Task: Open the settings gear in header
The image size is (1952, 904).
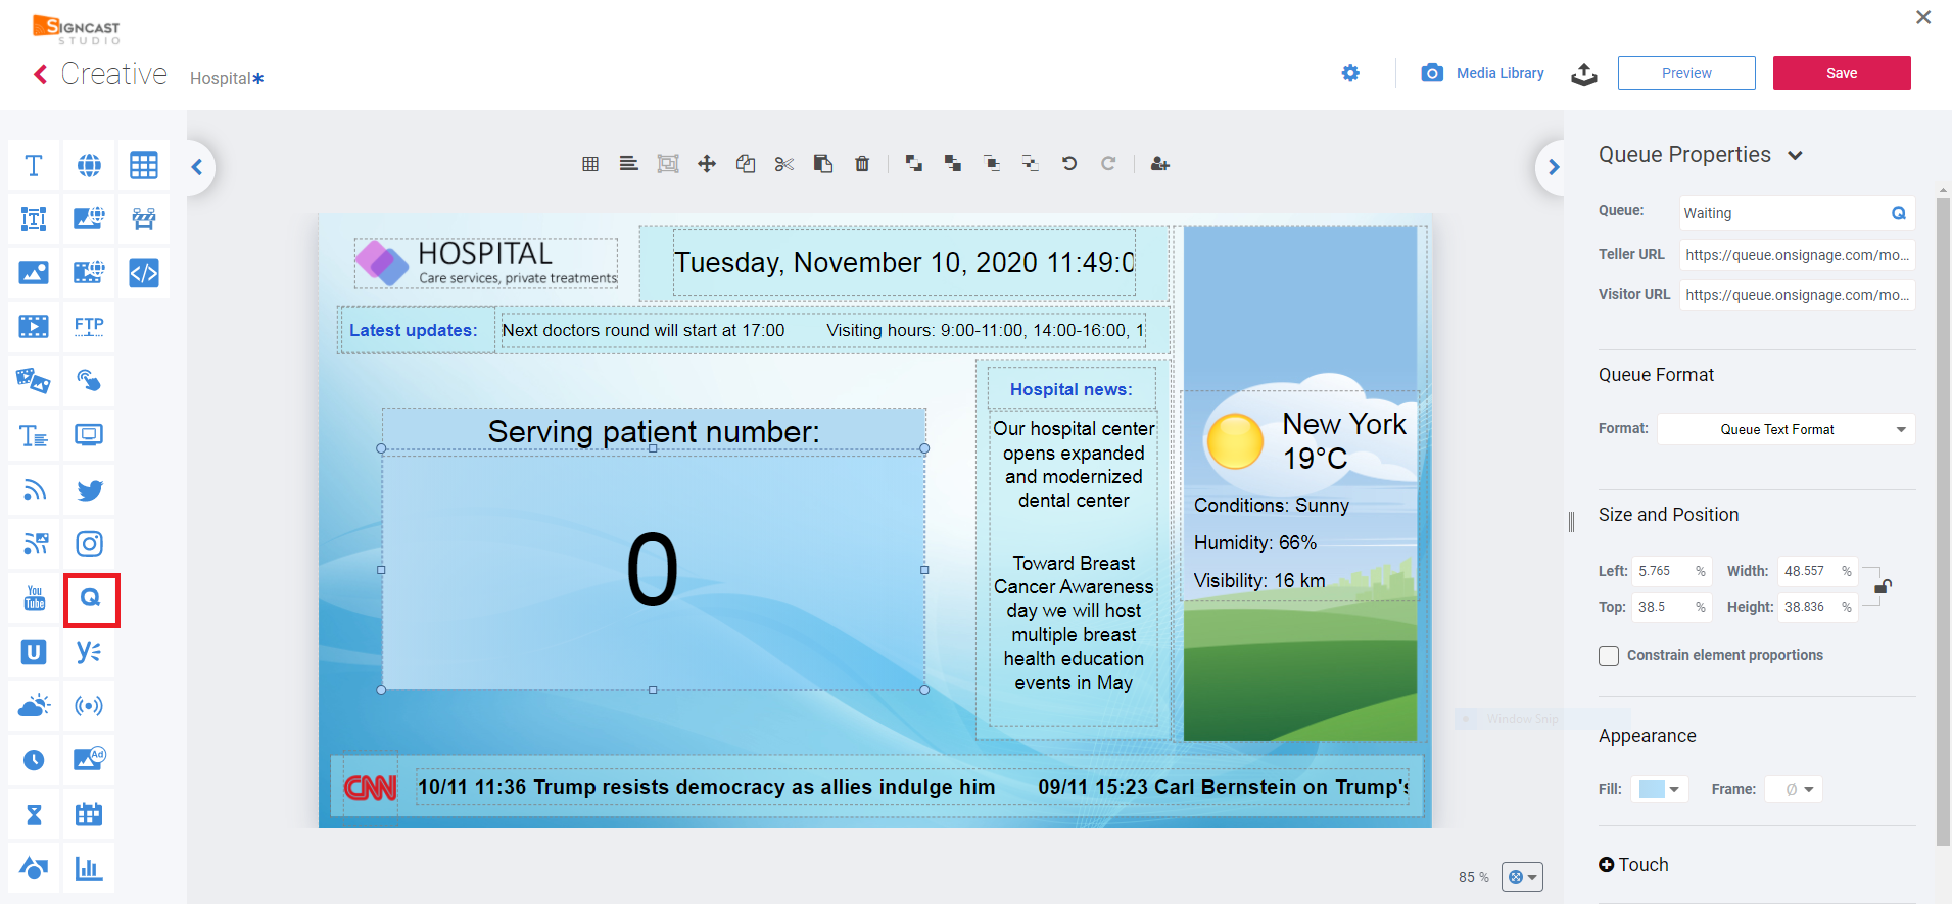Action: click(1350, 73)
